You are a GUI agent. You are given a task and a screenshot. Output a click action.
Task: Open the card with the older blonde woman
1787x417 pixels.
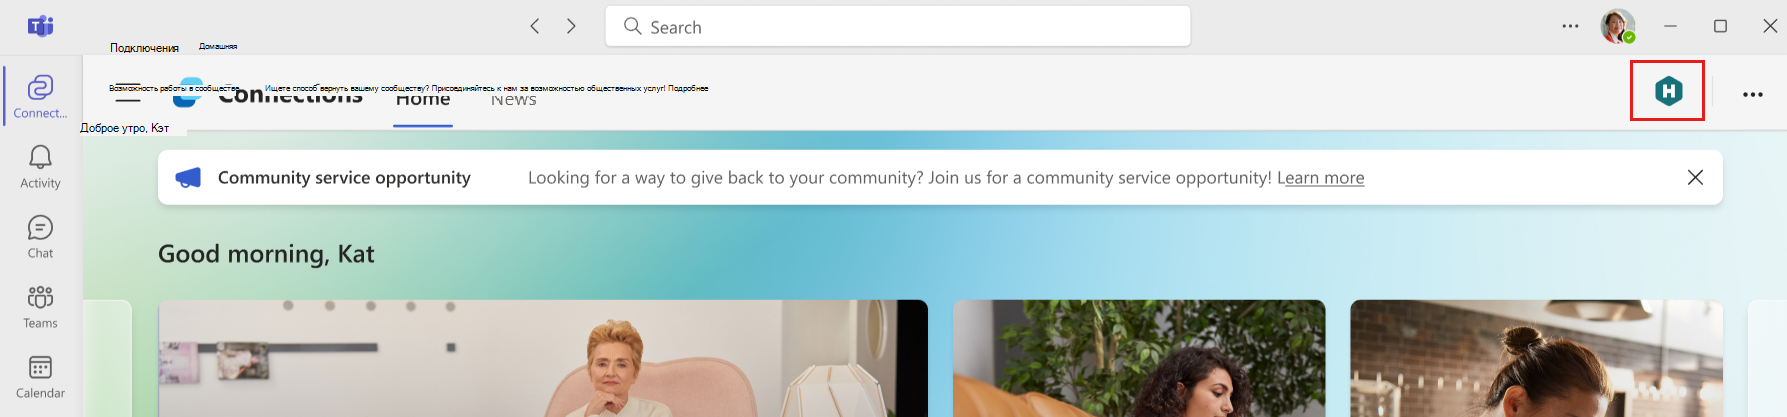pyautogui.click(x=543, y=358)
